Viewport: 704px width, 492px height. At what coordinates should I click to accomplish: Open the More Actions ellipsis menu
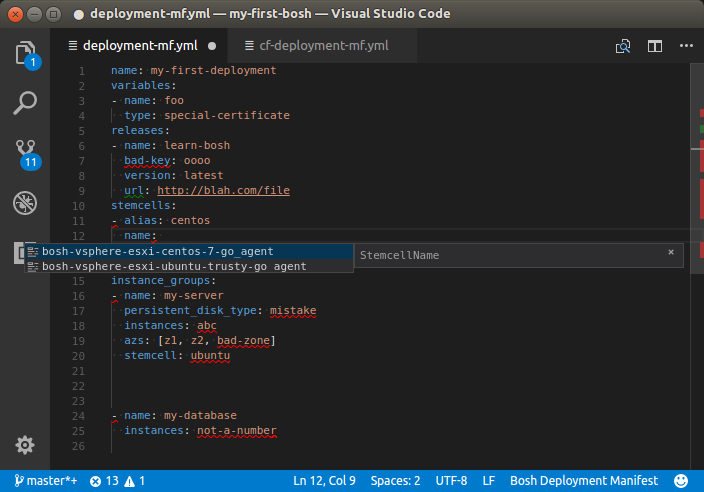click(x=686, y=46)
